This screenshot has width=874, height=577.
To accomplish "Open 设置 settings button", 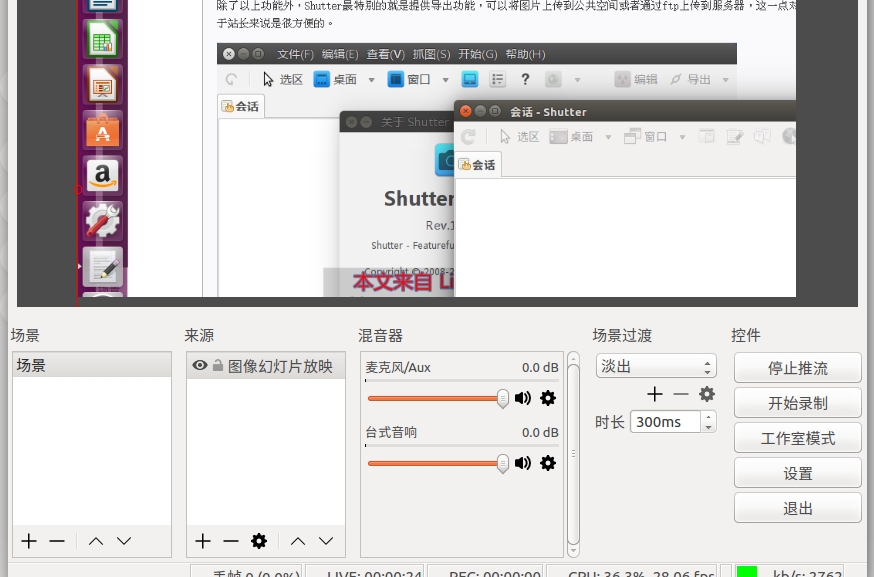I will pos(798,473).
